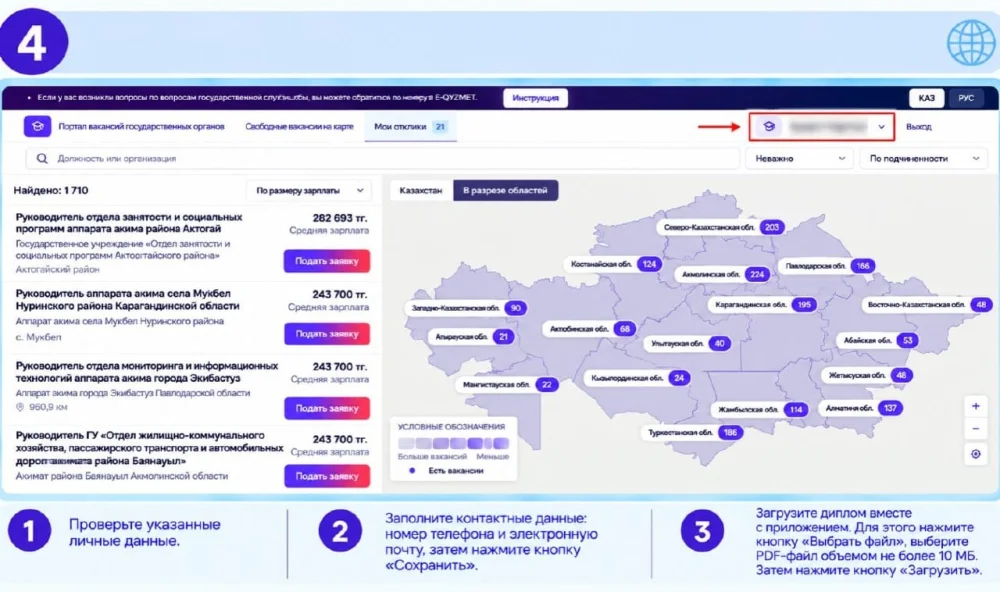
Task: Switch language to КАЗ
Action: 926,98
